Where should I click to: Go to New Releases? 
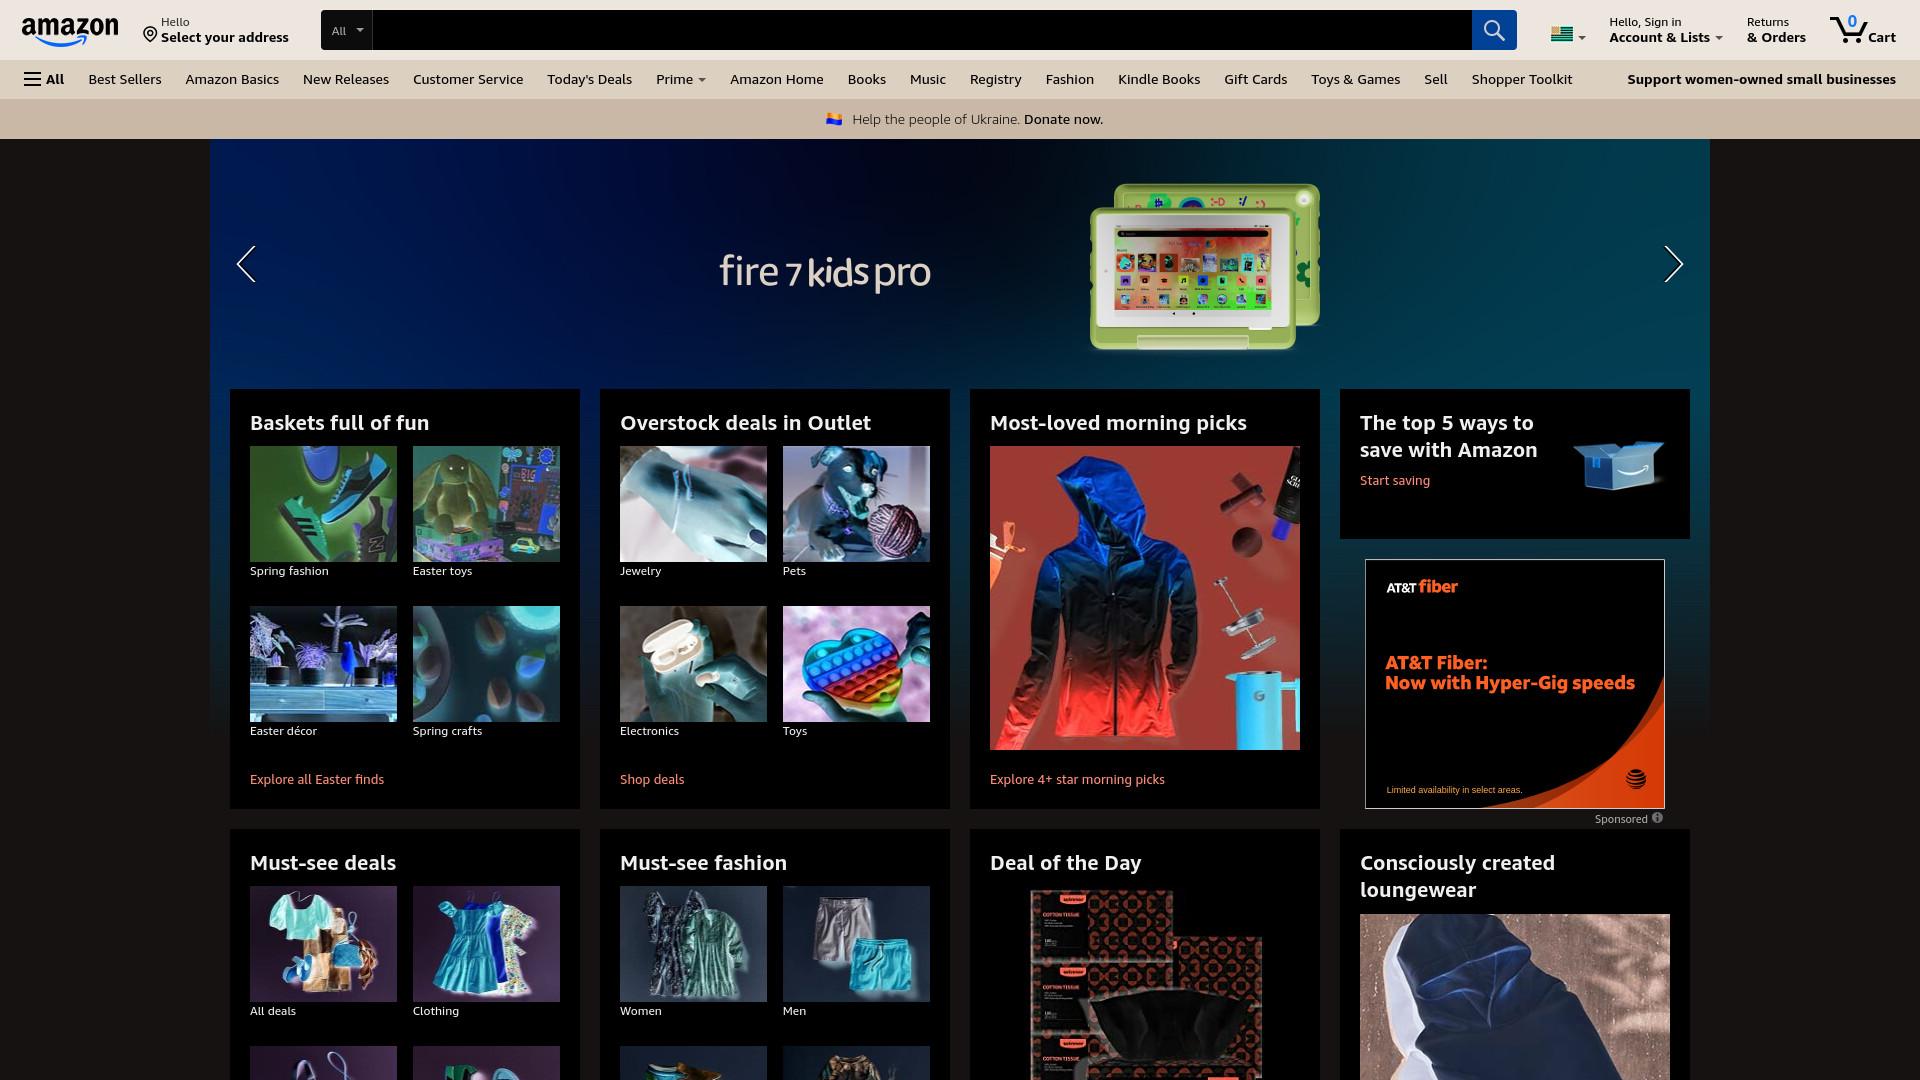(x=346, y=79)
